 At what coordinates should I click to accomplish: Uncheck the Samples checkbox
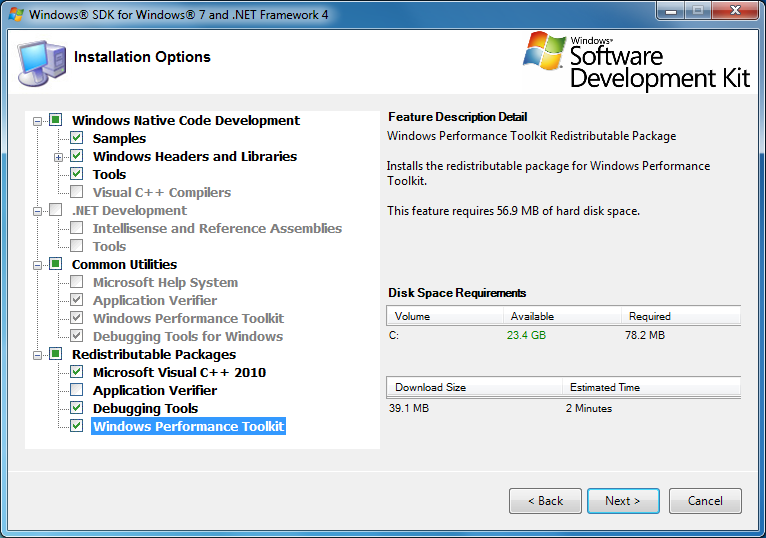click(77, 139)
